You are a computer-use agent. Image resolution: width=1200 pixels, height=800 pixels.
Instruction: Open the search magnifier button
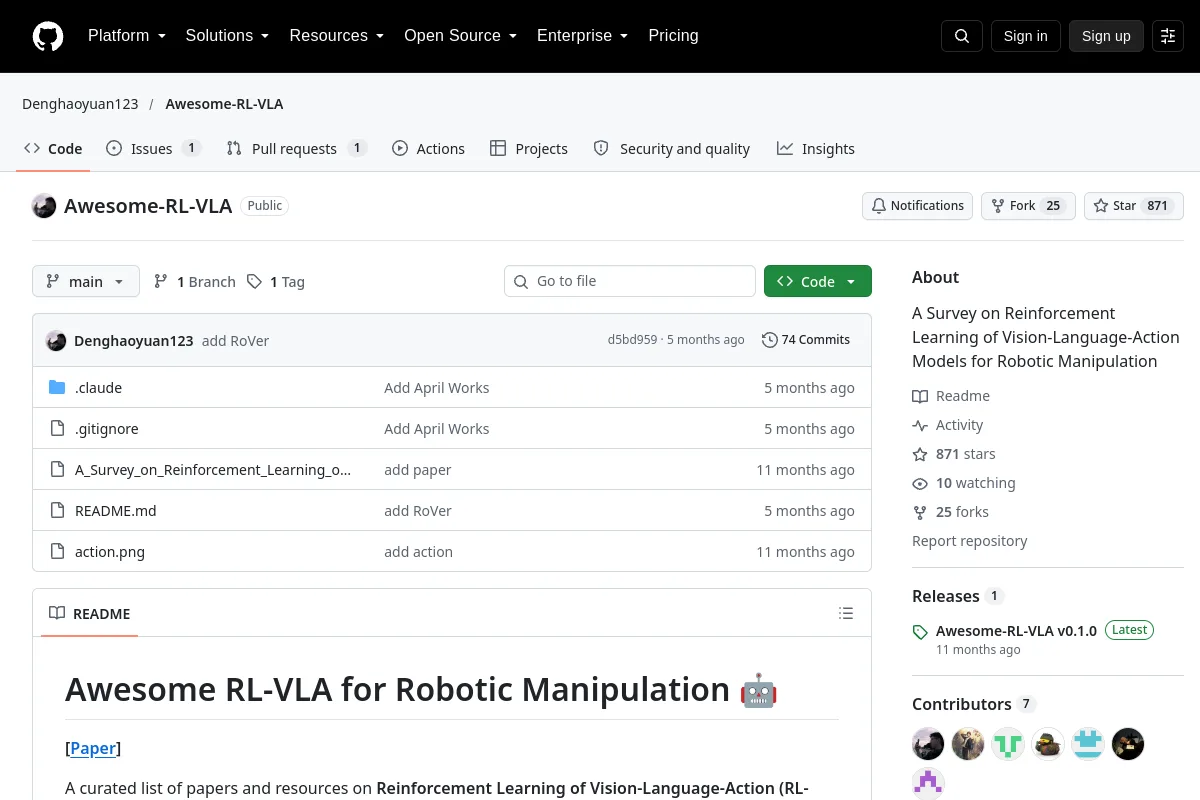coord(962,36)
